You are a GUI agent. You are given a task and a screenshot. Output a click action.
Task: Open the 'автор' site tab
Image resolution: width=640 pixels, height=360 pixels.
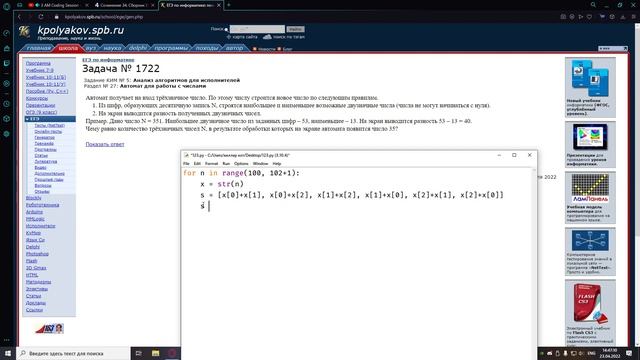[x=234, y=48]
